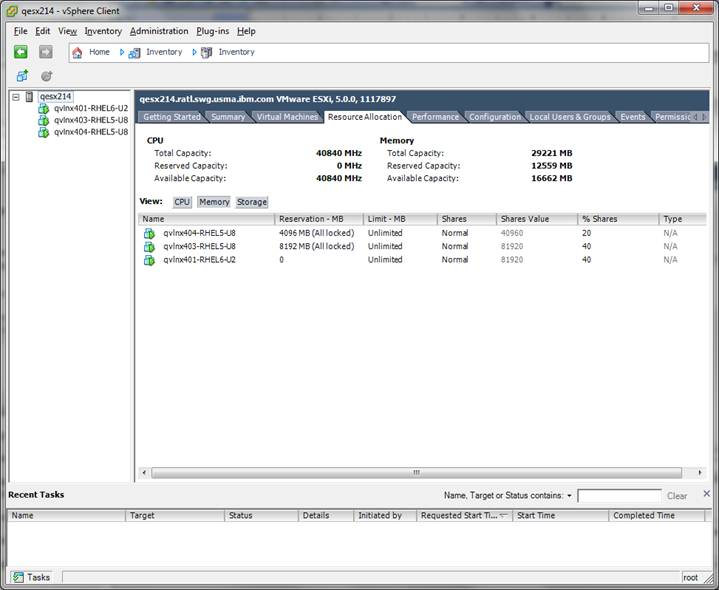The image size is (719, 590).
Task: Select the Resource Allocation tab
Action: [365, 117]
